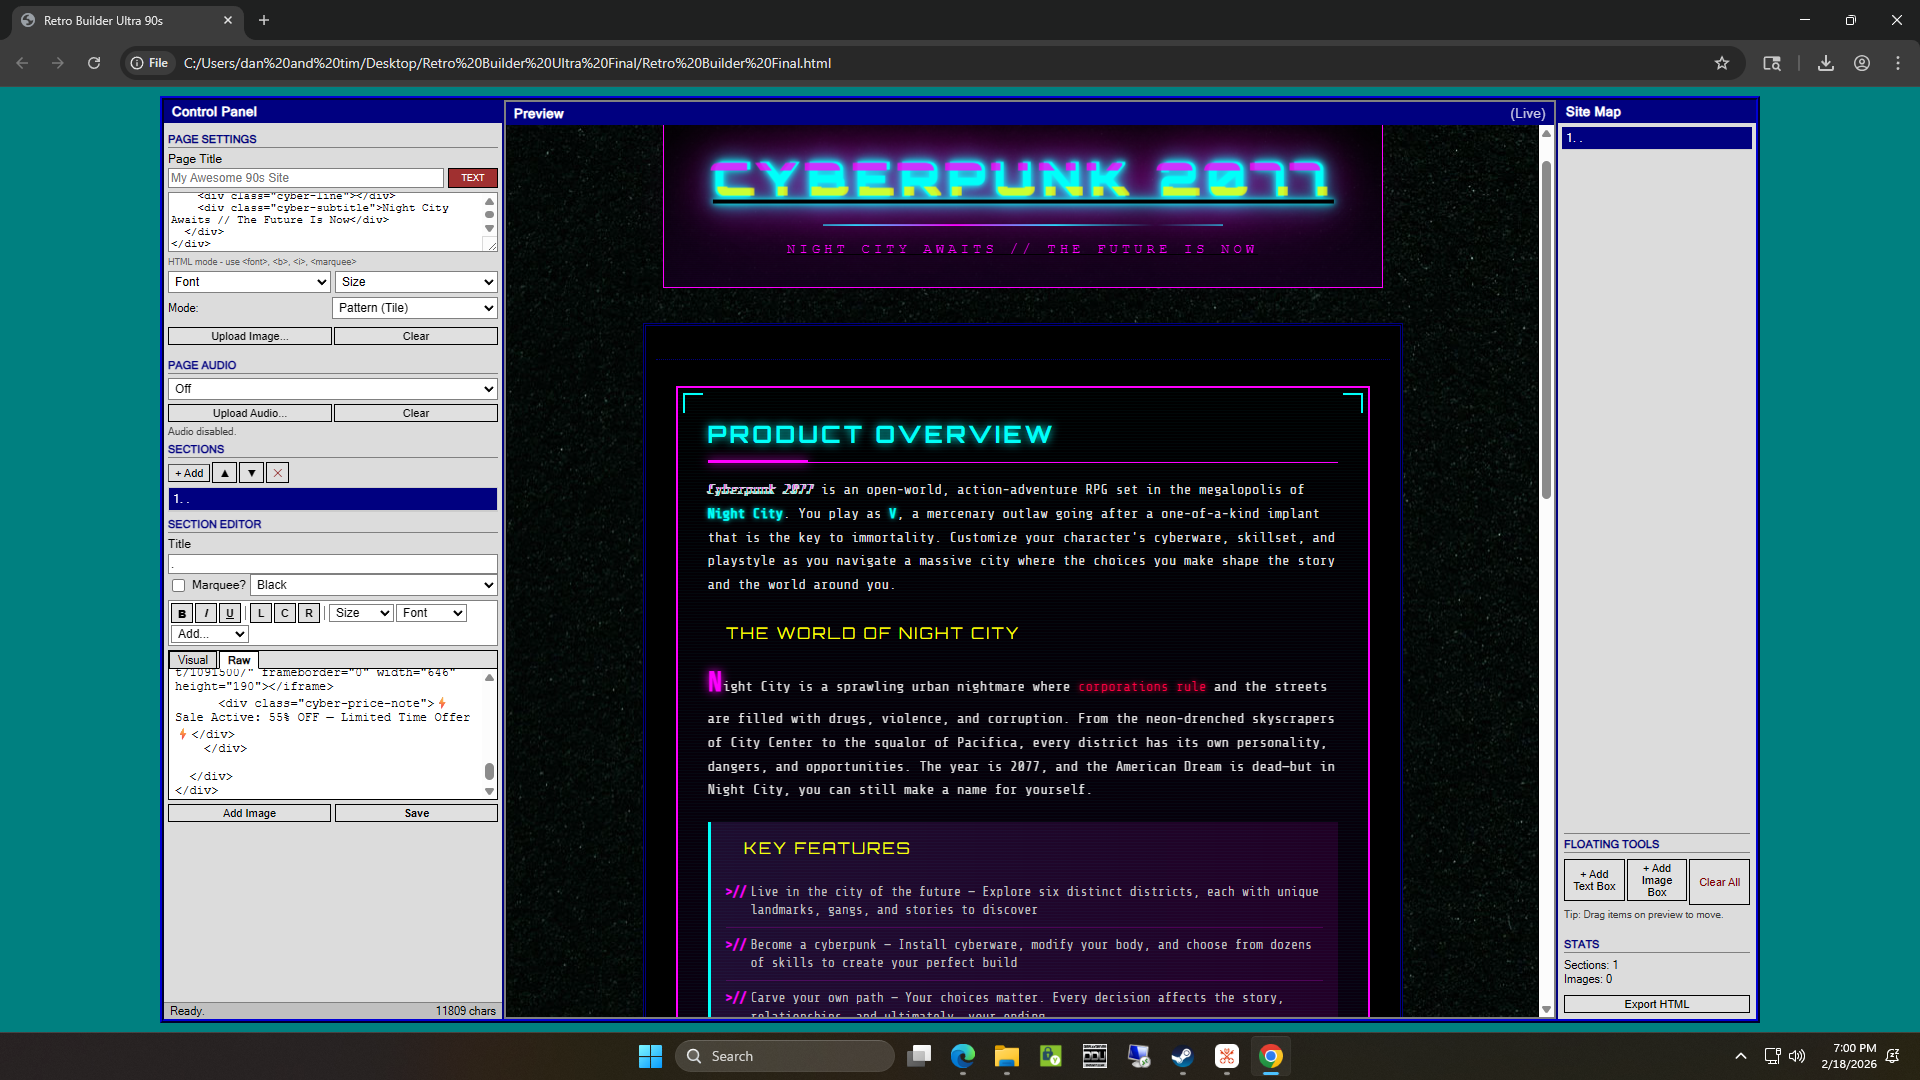Delete section with the red X button
The image size is (1920, 1080).
pyautogui.click(x=278, y=473)
